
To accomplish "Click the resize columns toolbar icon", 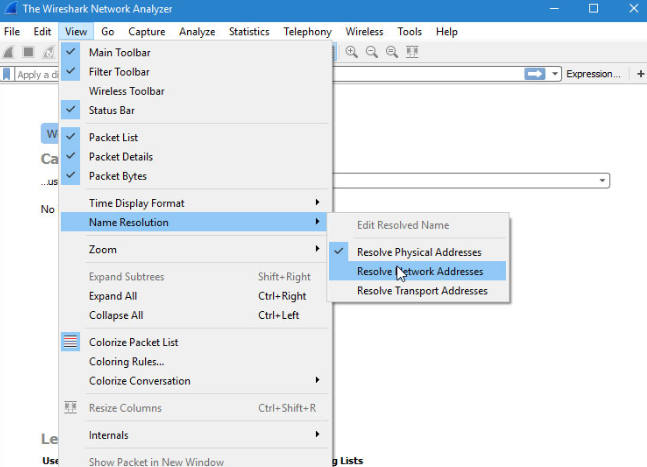I will 412,52.
